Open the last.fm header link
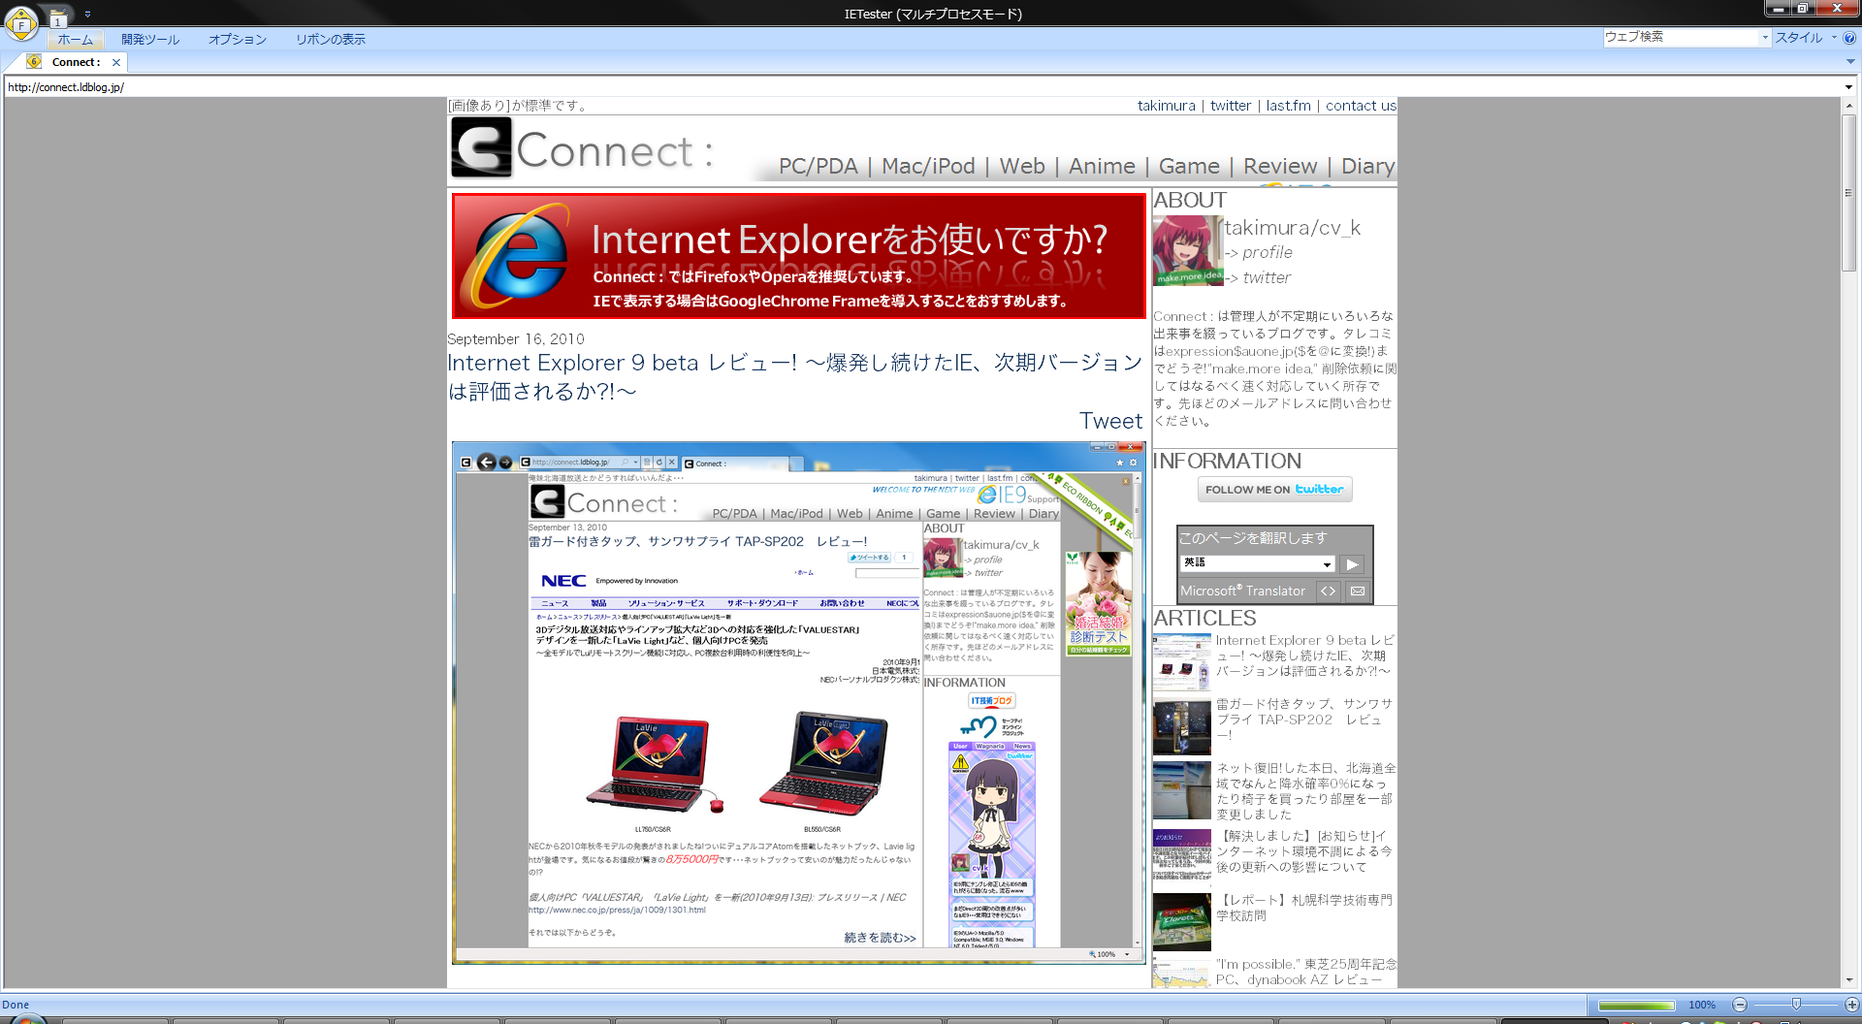Image resolution: width=1862 pixels, height=1024 pixels. tap(1288, 105)
